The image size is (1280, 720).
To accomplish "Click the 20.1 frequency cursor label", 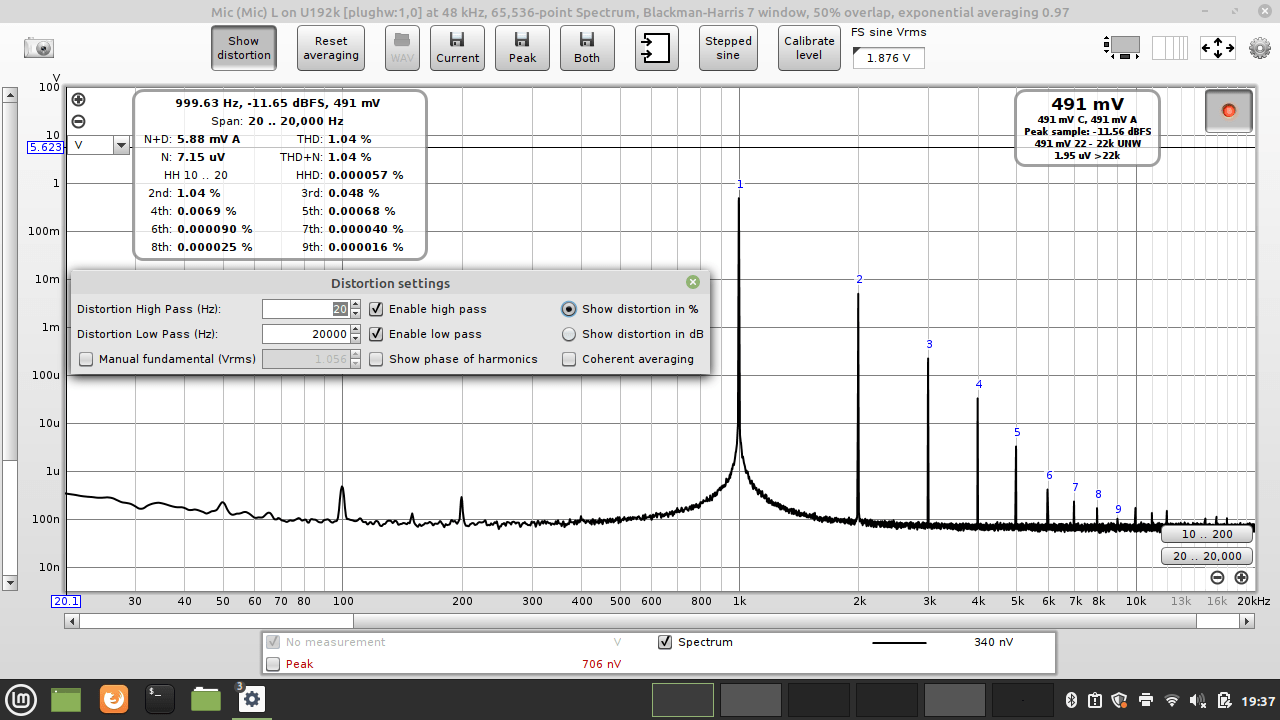I will [x=66, y=601].
